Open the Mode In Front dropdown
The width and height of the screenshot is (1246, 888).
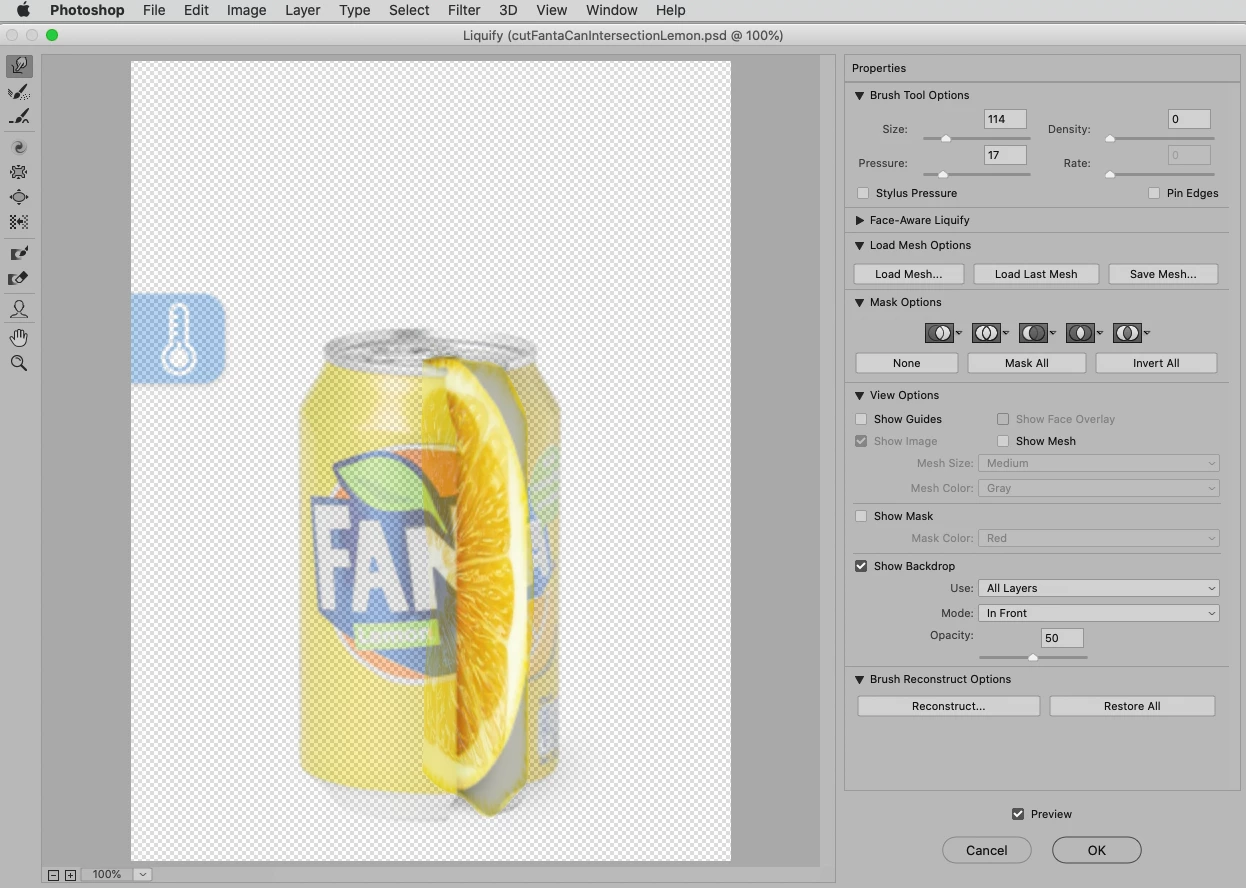tap(1099, 613)
